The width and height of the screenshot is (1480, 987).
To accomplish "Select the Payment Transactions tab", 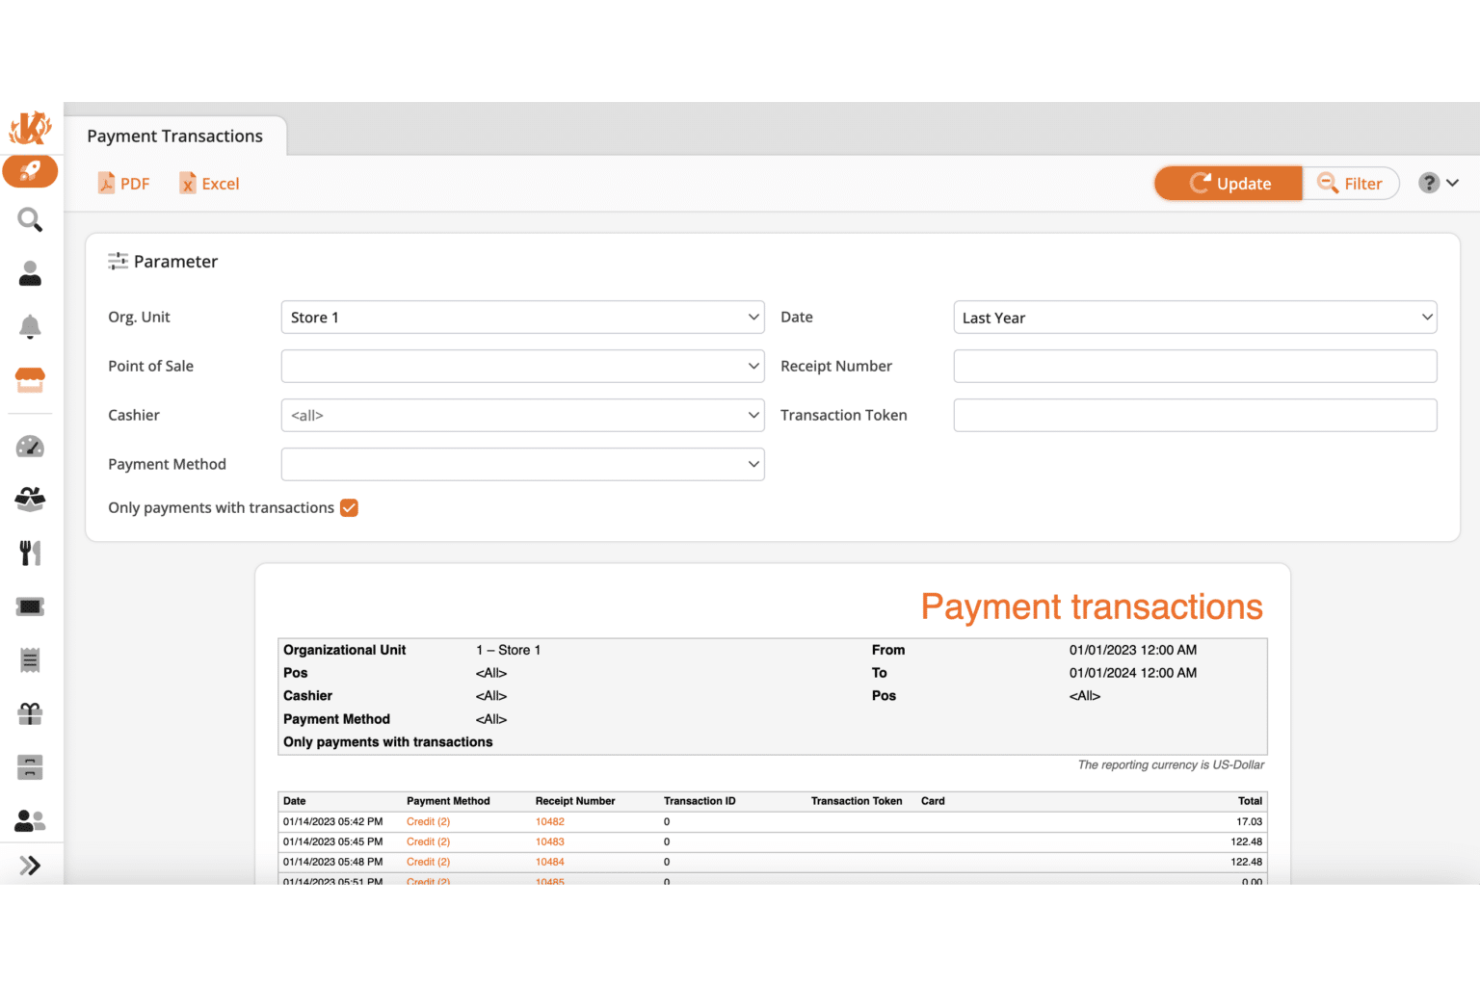I will click(x=175, y=136).
